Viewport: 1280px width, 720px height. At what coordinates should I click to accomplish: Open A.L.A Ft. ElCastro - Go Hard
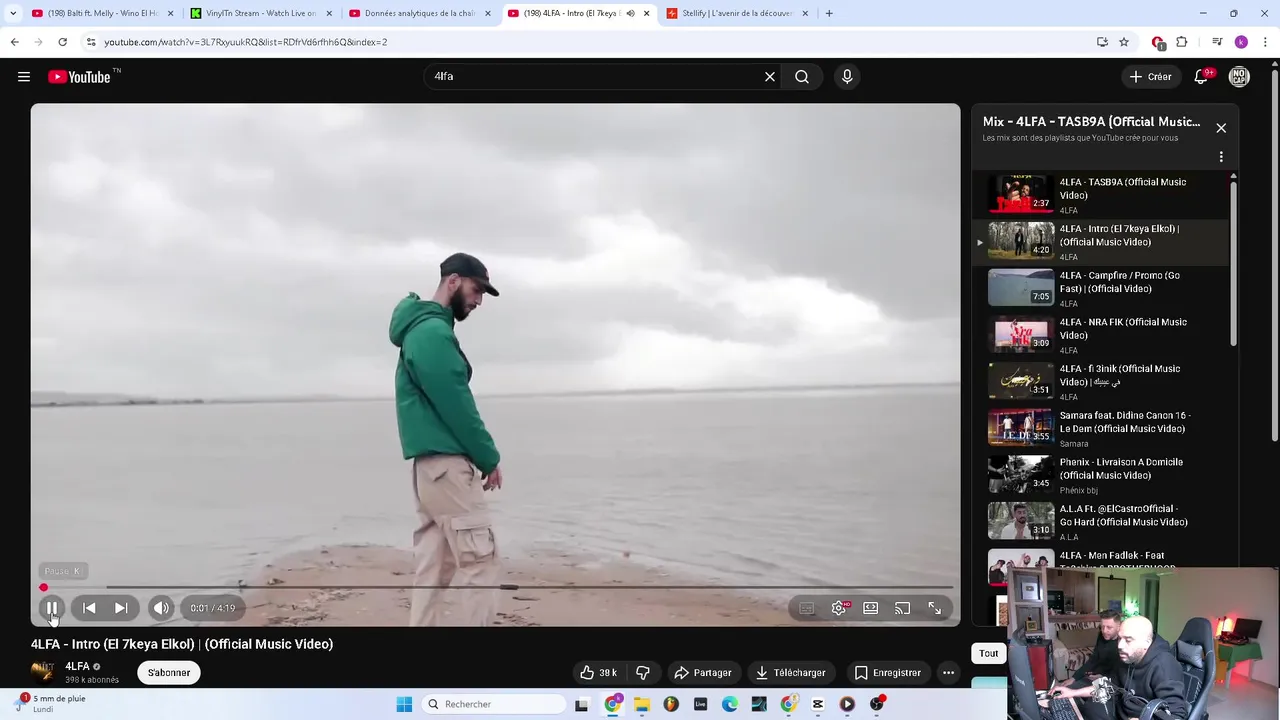coord(1100,522)
